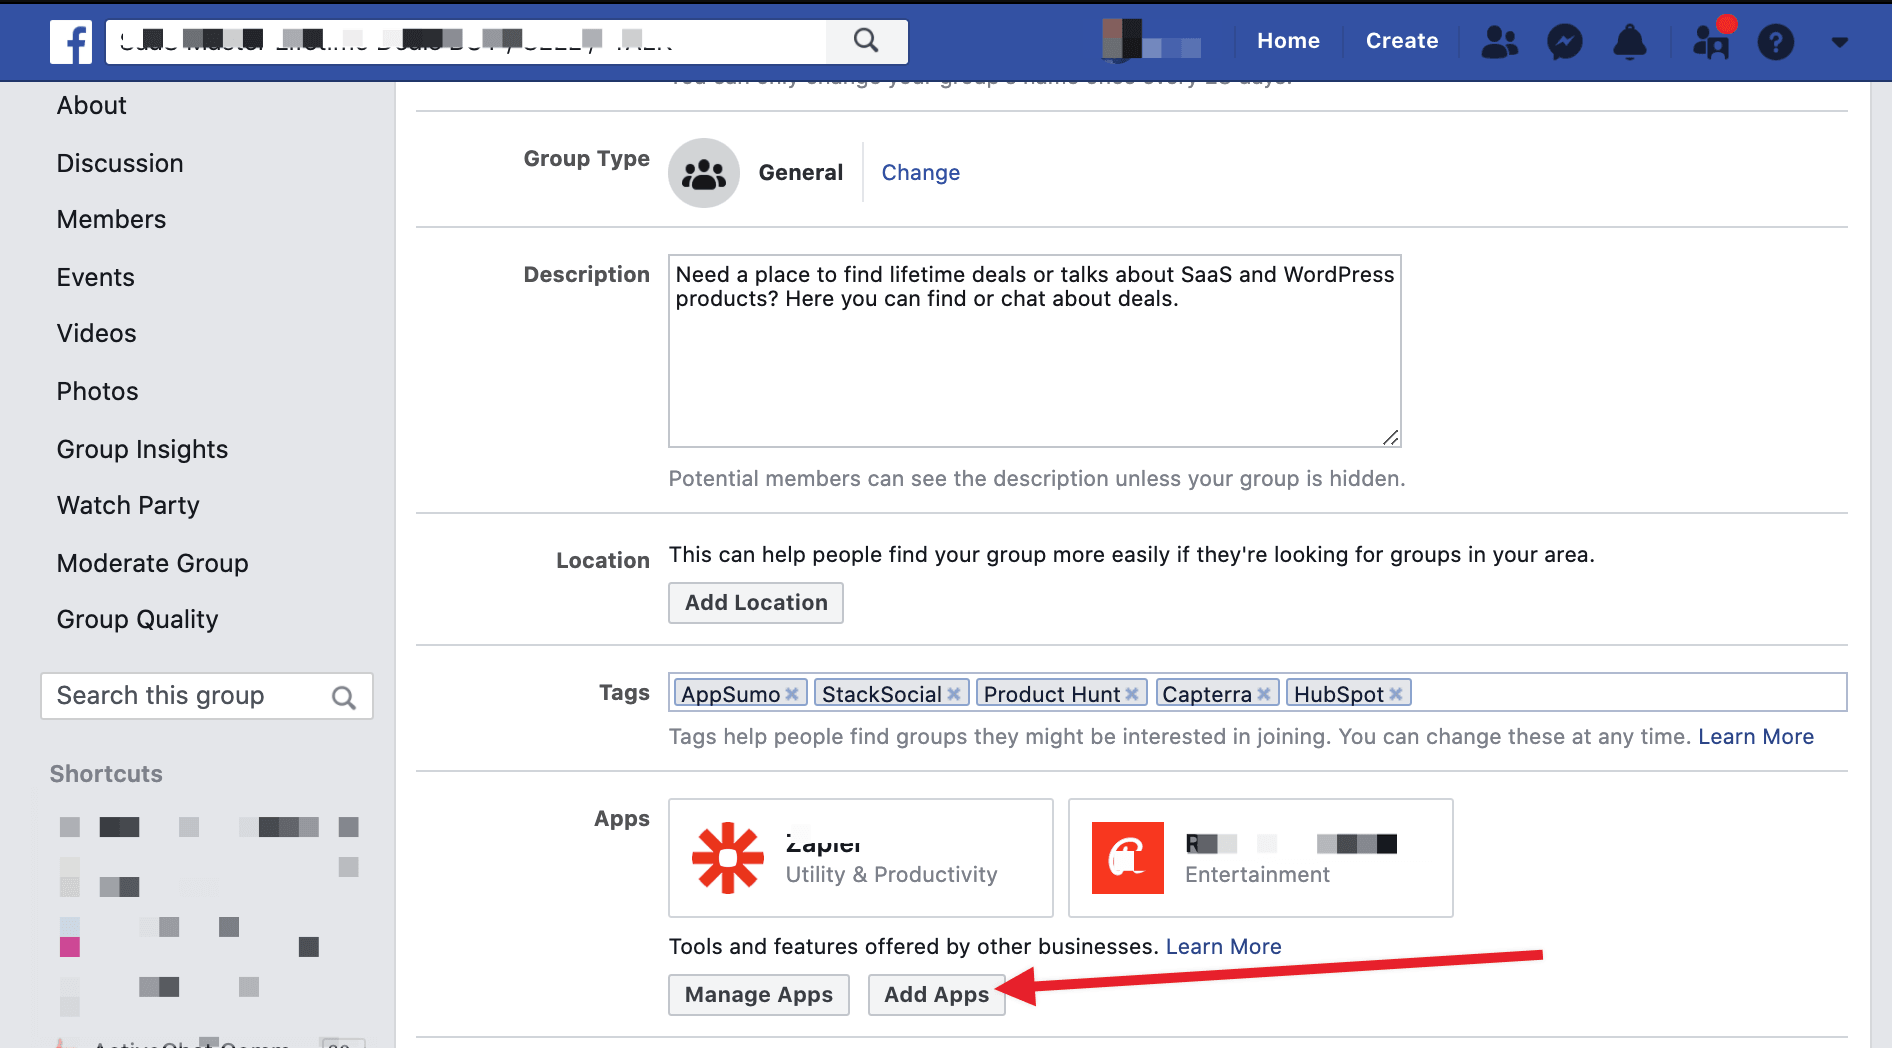Click the HubSpot tag label

(1338, 694)
